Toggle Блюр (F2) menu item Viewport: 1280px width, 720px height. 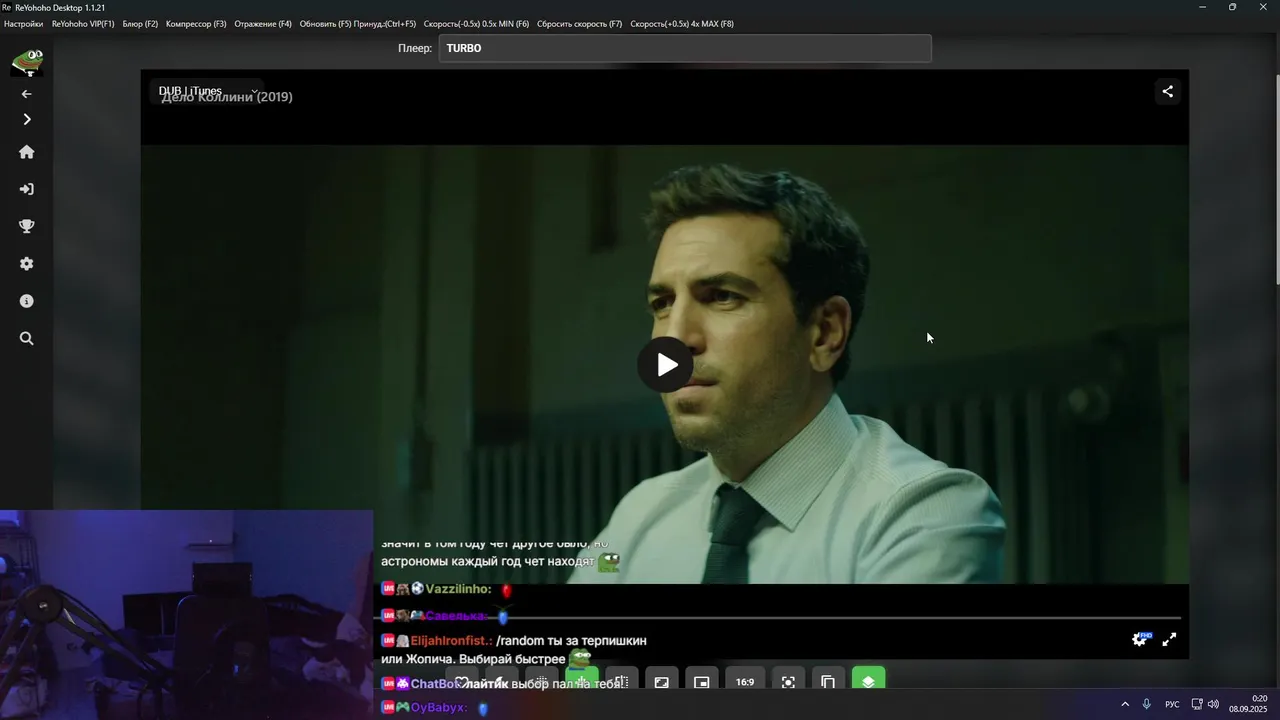tap(140, 24)
